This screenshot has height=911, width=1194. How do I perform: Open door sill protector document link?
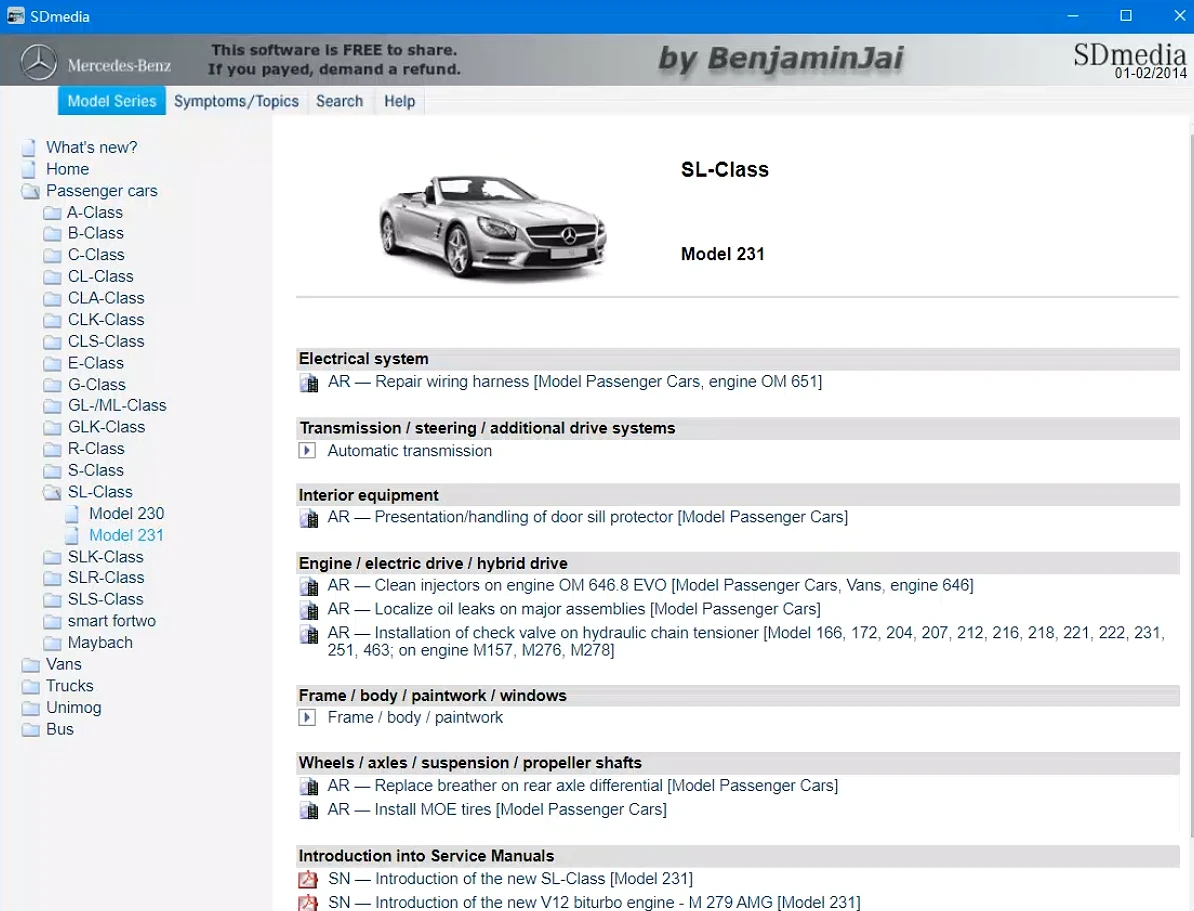click(x=588, y=517)
